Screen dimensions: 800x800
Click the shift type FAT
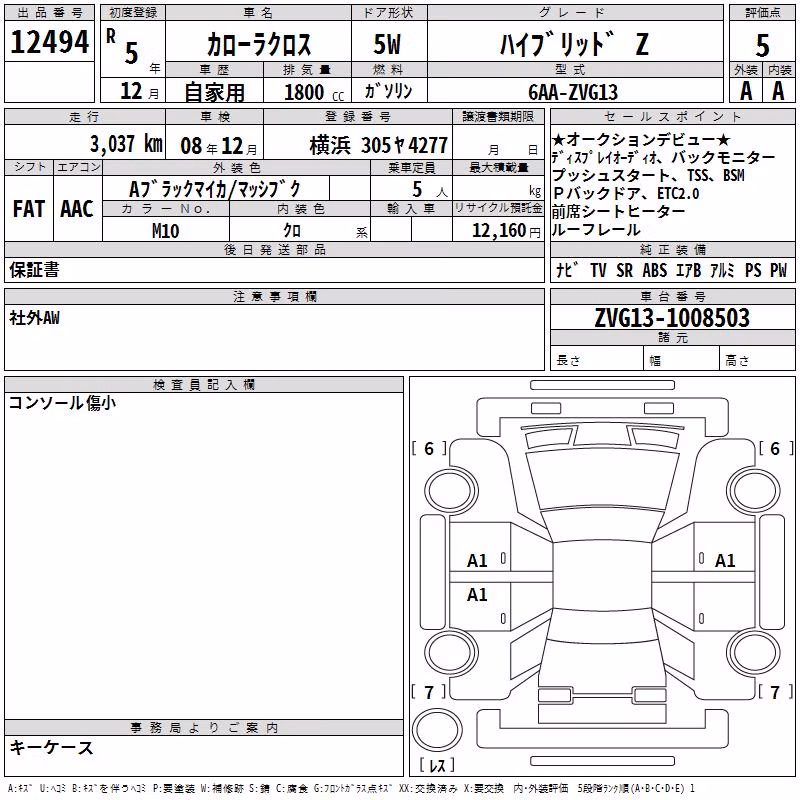pos(29,209)
